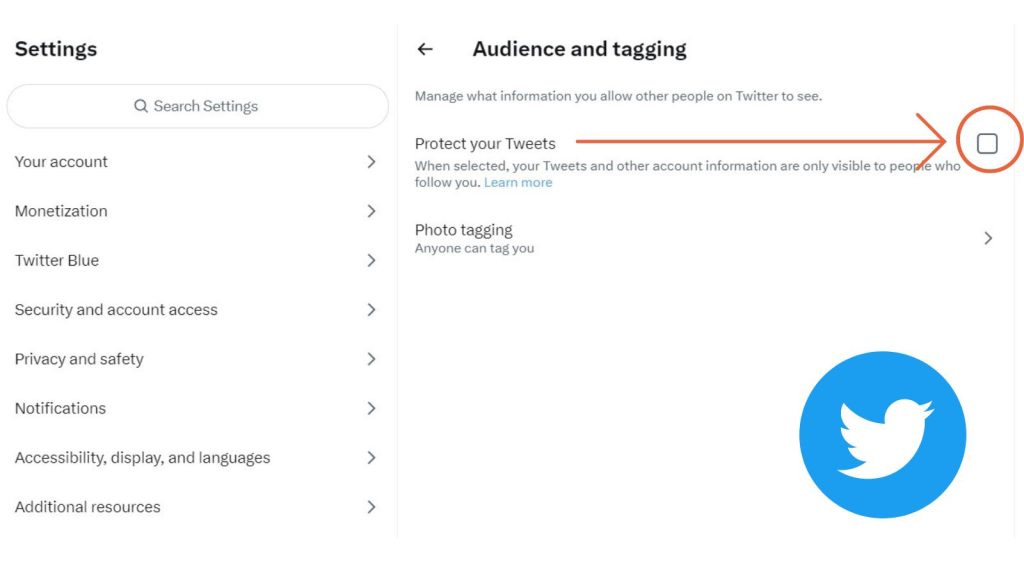Open the Your account settings section
Viewport: 1024px width, 576px height.
coord(197,162)
